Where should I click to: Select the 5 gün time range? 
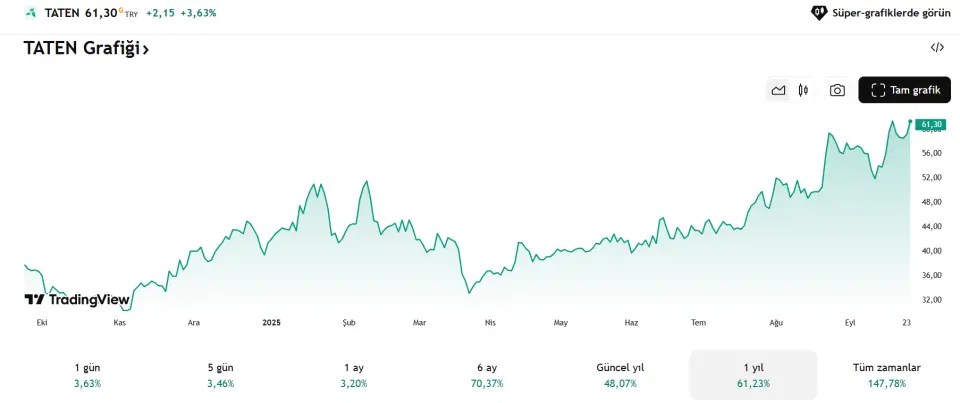220,375
